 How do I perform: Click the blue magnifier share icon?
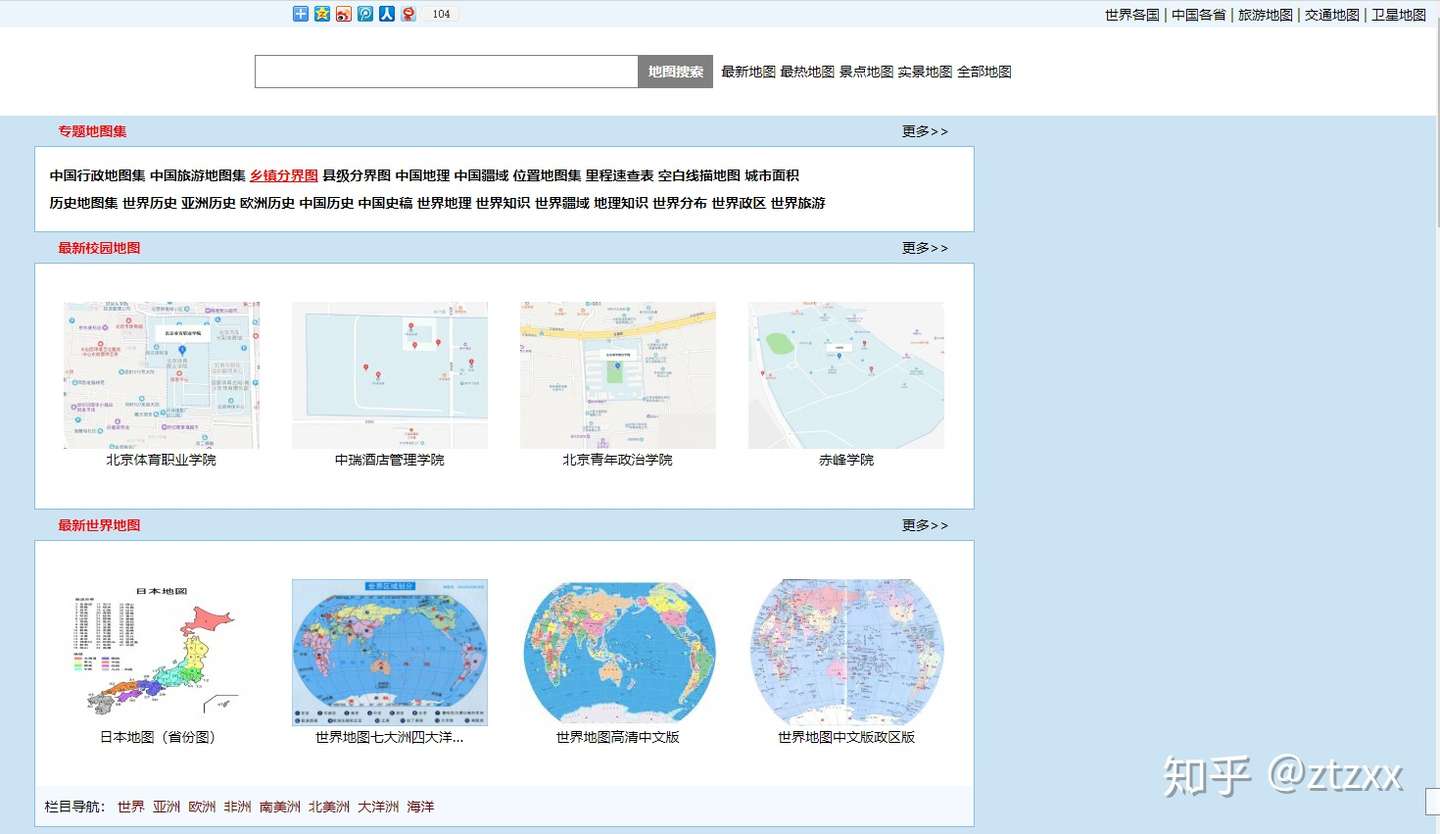(364, 14)
